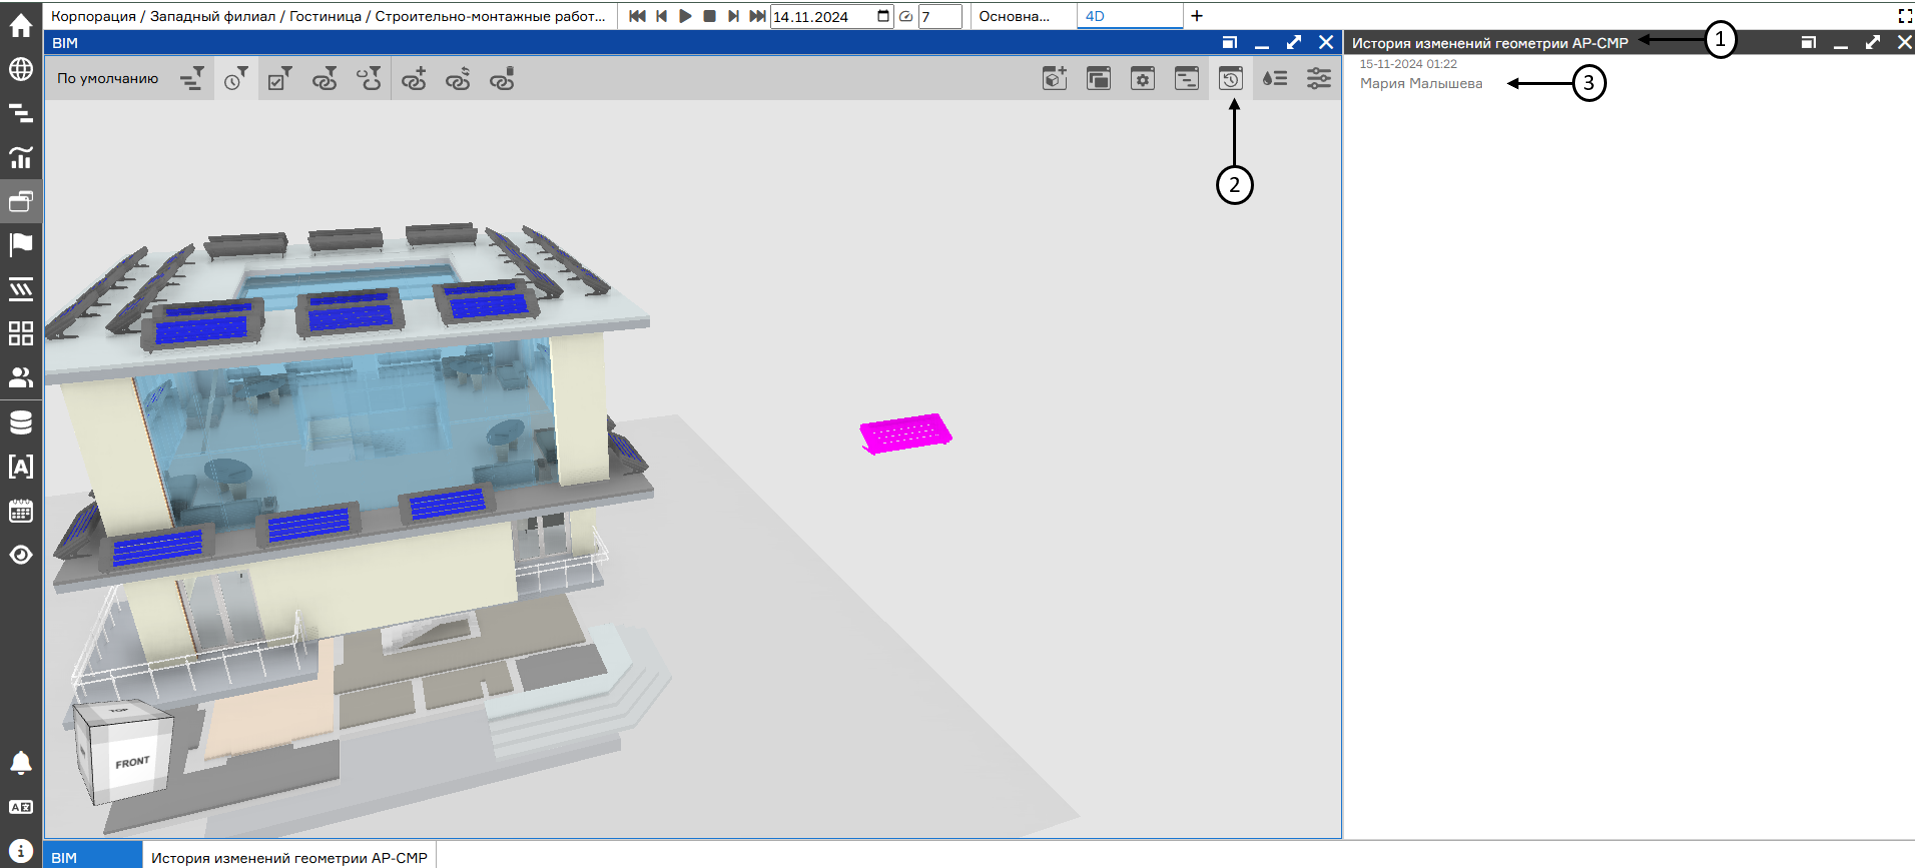1915x868 pixels.
Task: Click the slanted-lines sidebar icon
Action: tap(21, 289)
